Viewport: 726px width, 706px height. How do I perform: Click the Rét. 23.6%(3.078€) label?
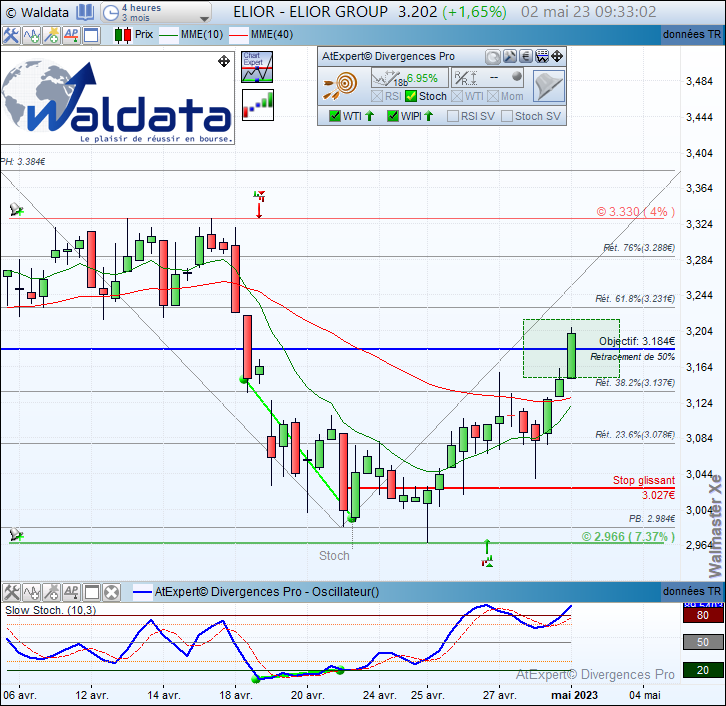coord(635,435)
